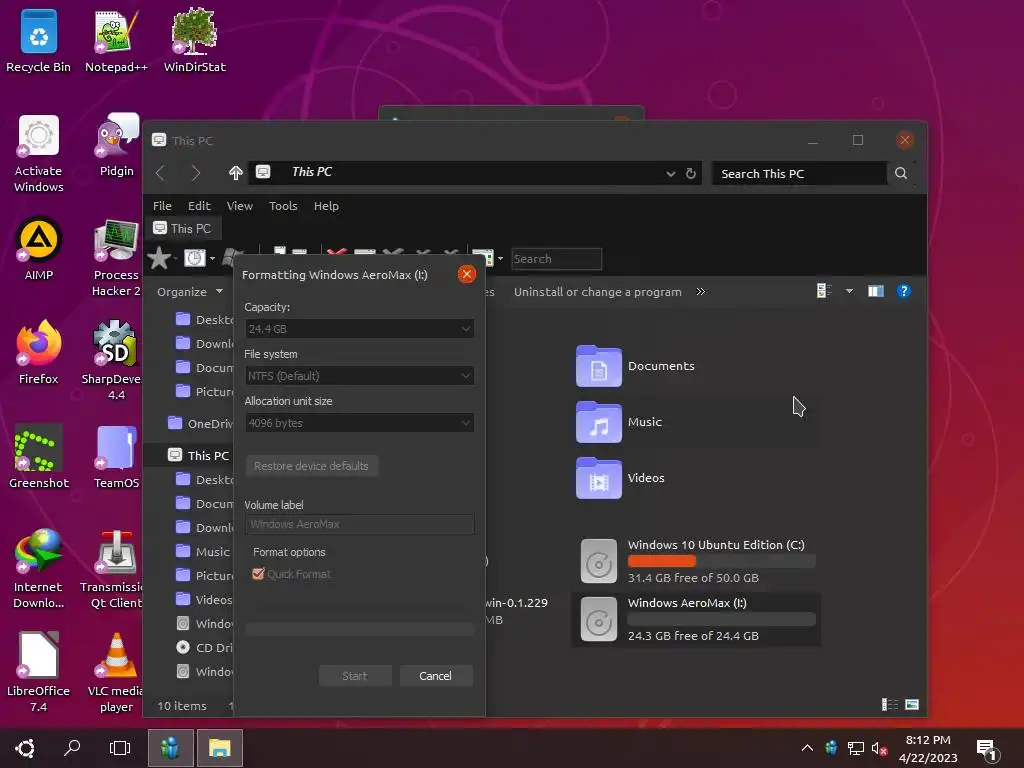Image resolution: width=1024 pixels, height=768 pixels.
Task: Open the Edit menu
Action: click(199, 206)
